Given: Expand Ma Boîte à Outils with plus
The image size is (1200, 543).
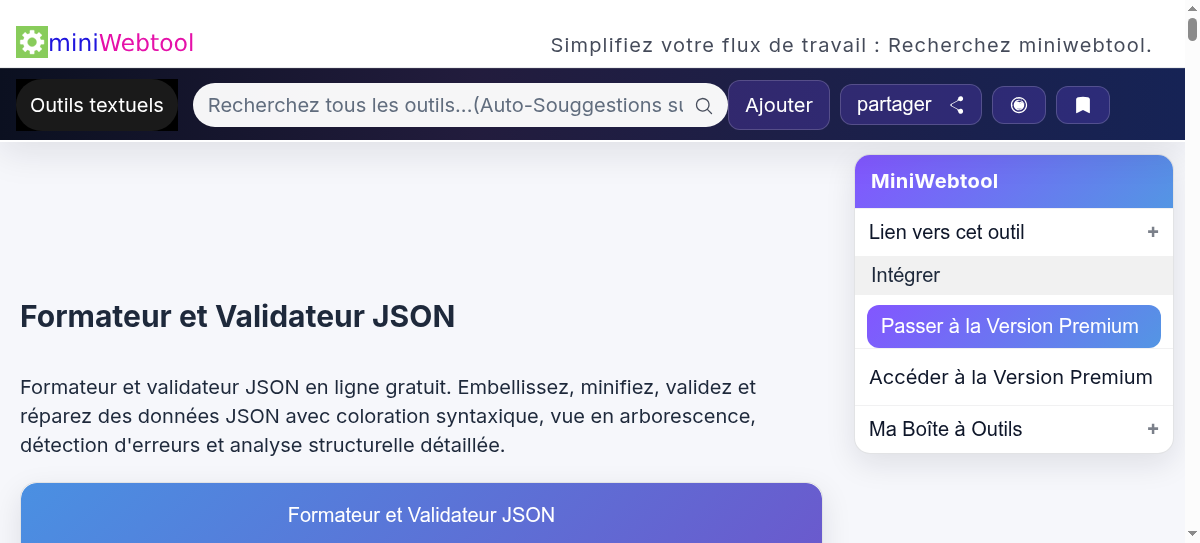Looking at the screenshot, I should 1153,429.
